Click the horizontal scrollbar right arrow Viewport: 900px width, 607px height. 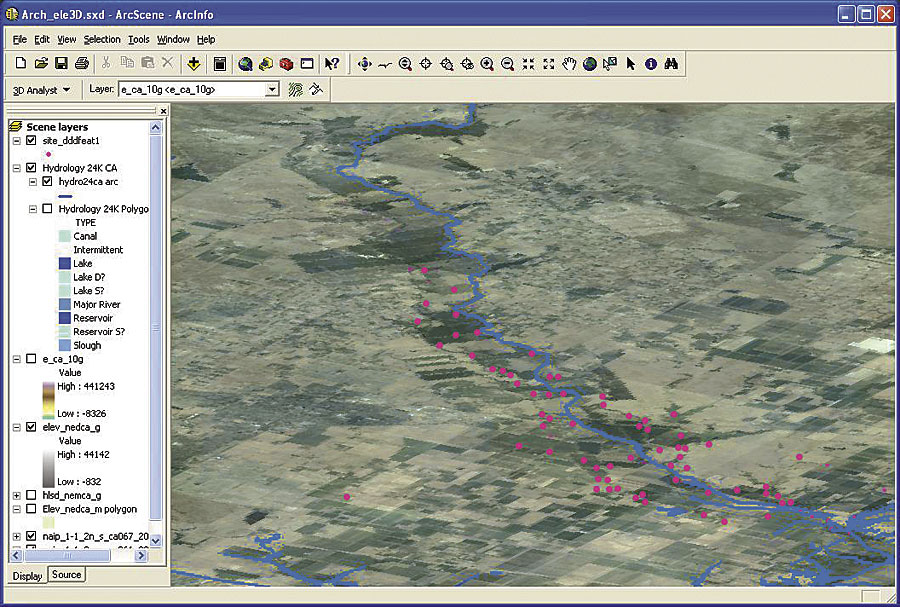(141, 555)
